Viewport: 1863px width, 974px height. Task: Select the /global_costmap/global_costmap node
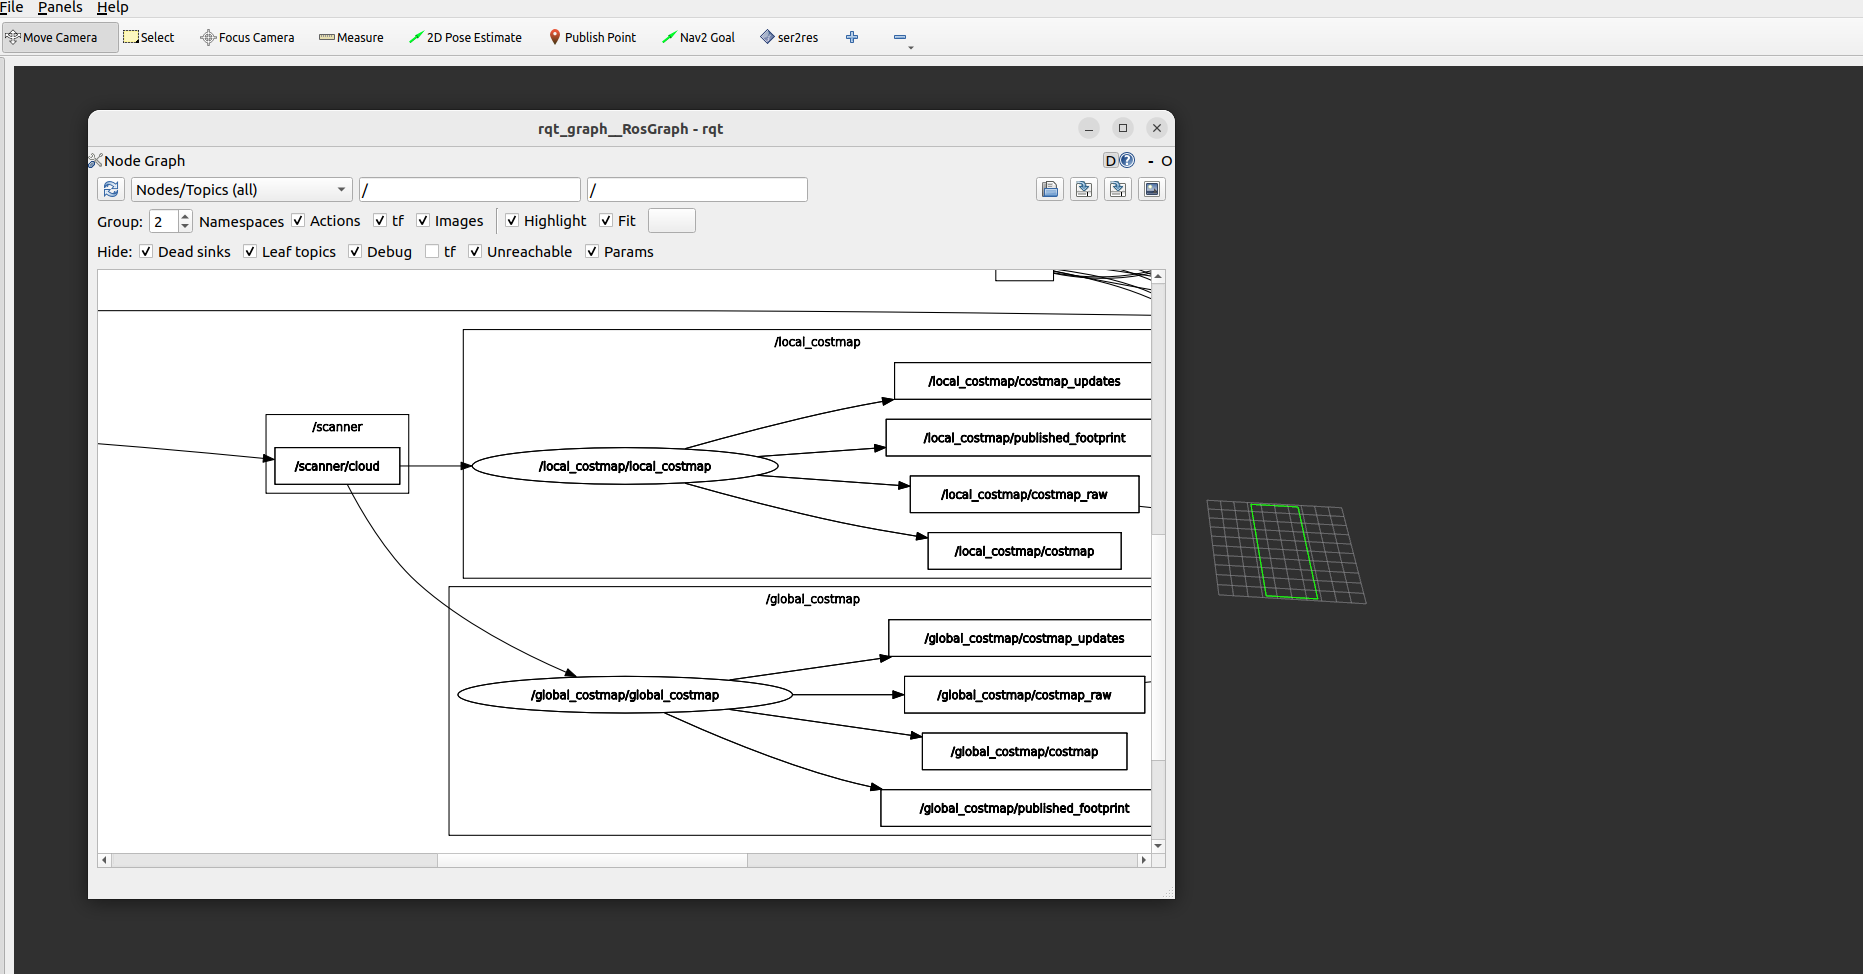coord(625,695)
